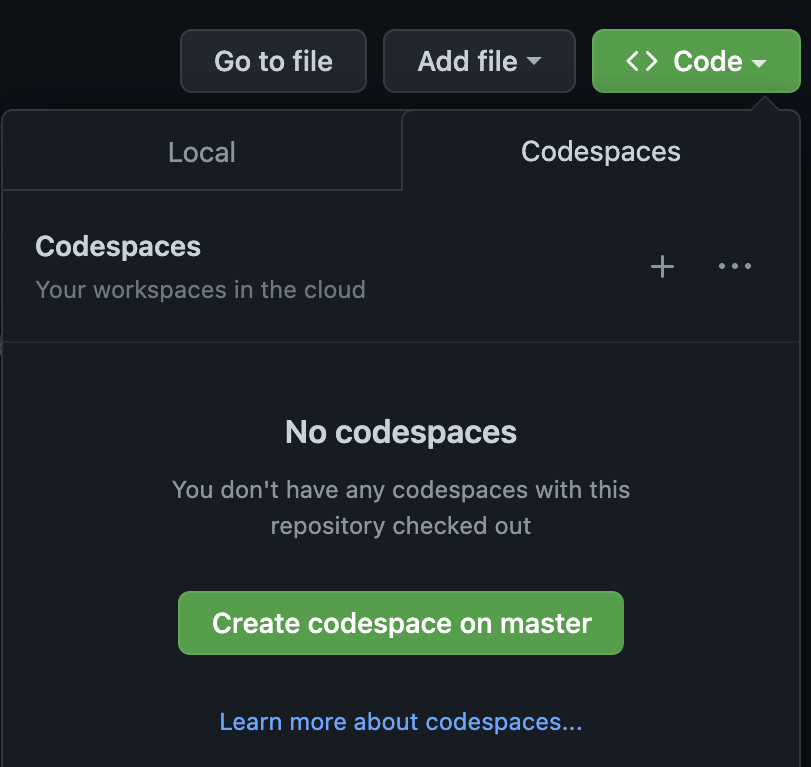Click 'You don't have any codespaces' message
811x767 pixels.
[x=401, y=507]
